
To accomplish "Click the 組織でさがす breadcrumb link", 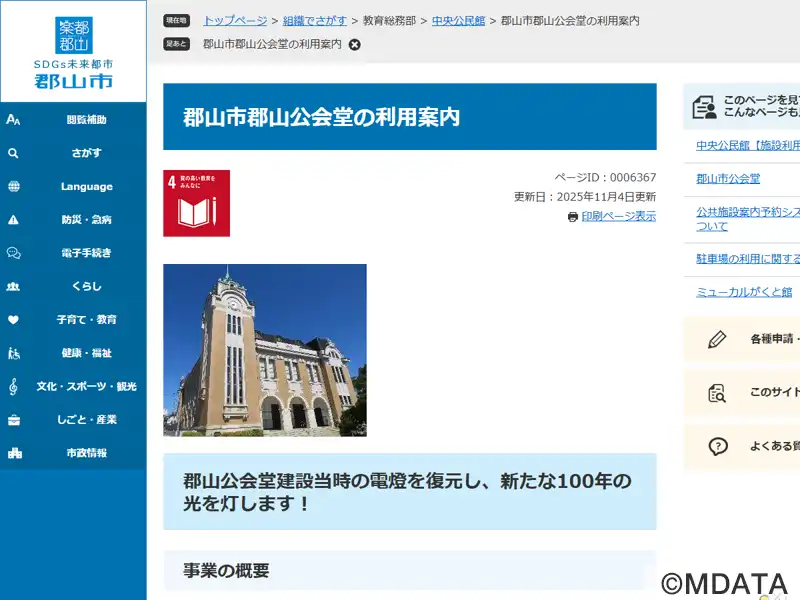I will [x=315, y=20].
